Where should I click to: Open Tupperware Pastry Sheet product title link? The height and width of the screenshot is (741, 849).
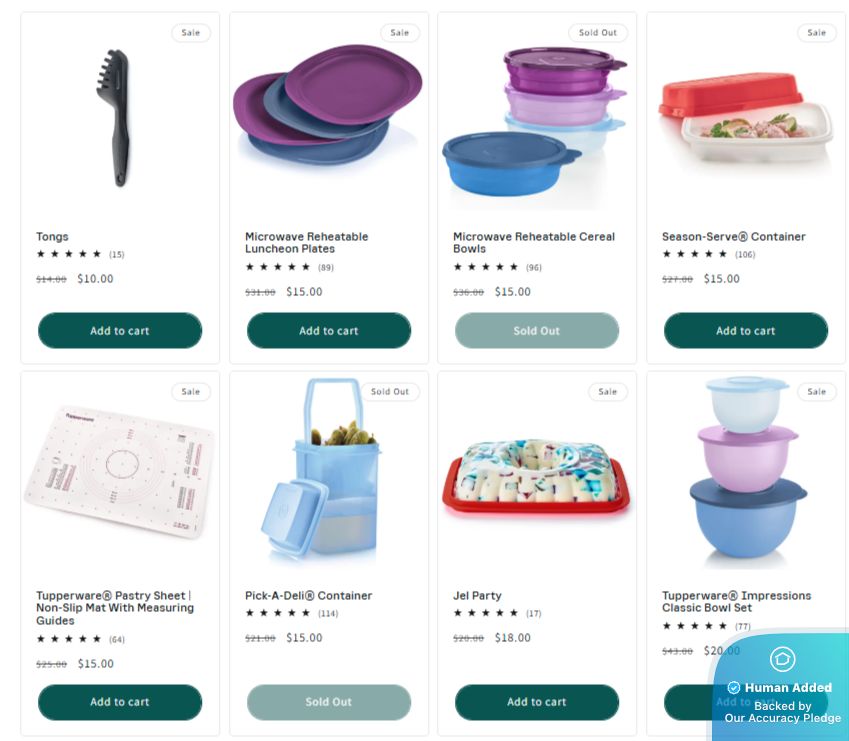pos(115,608)
